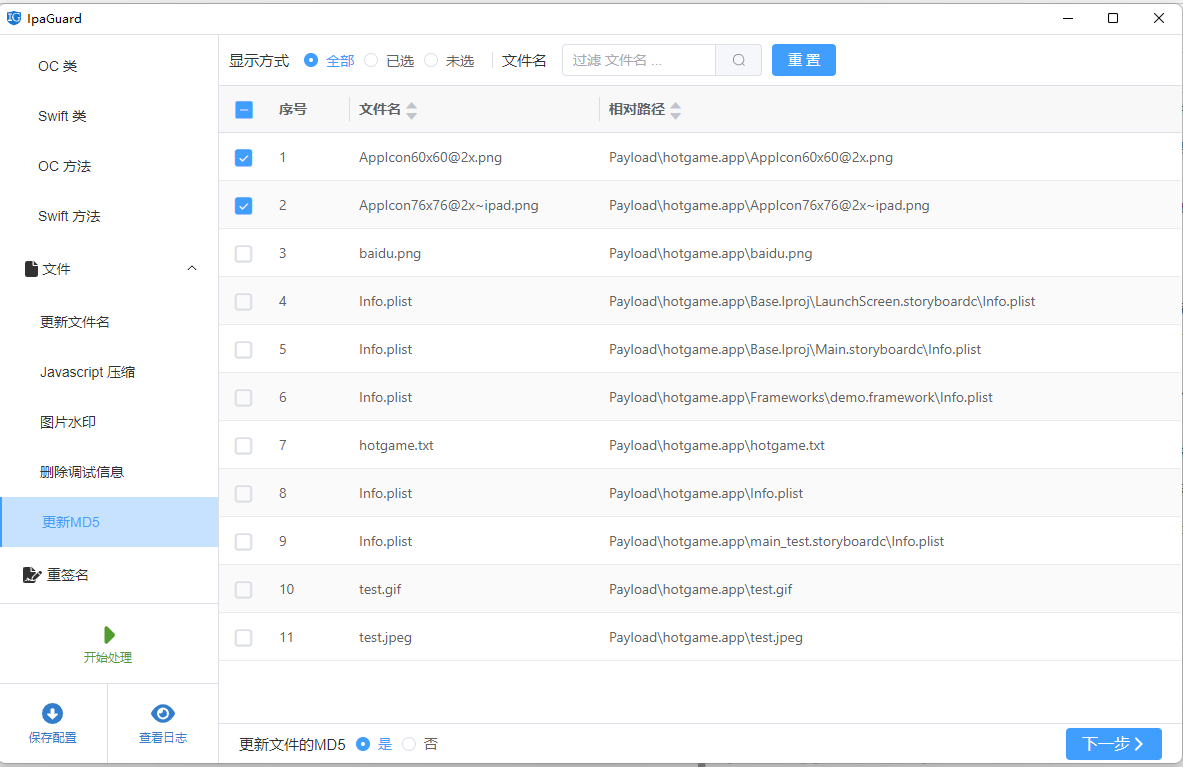
Task: Click the 保存配置 label
Action: (x=53, y=738)
